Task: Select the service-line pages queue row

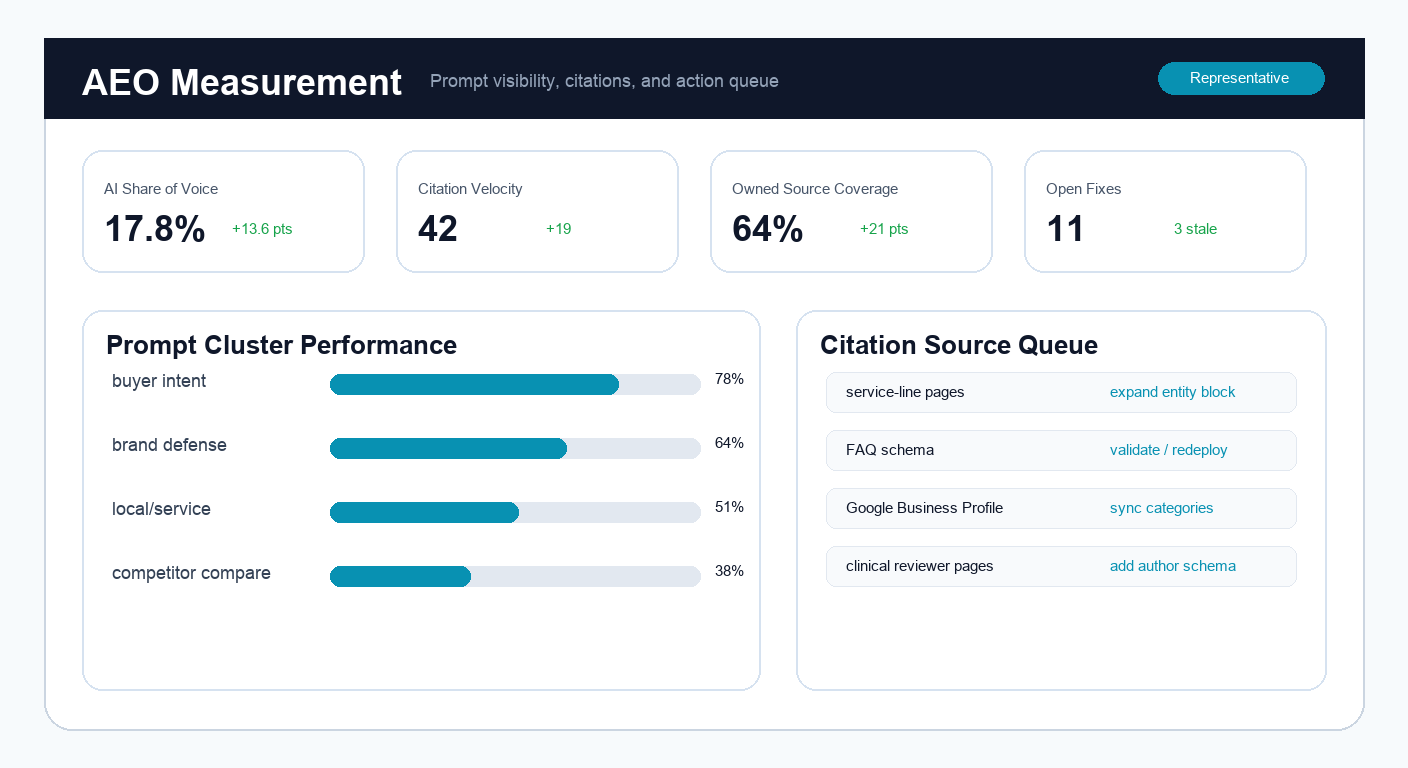Action: (x=1061, y=392)
